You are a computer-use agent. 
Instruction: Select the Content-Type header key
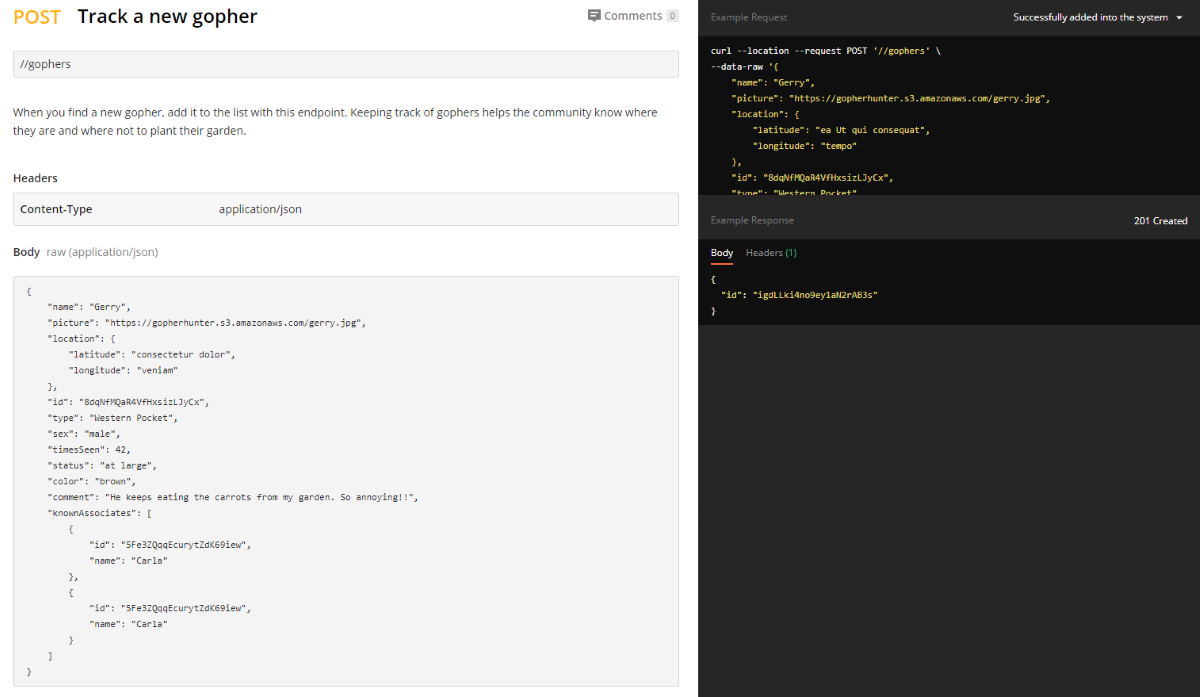pos(56,209)
